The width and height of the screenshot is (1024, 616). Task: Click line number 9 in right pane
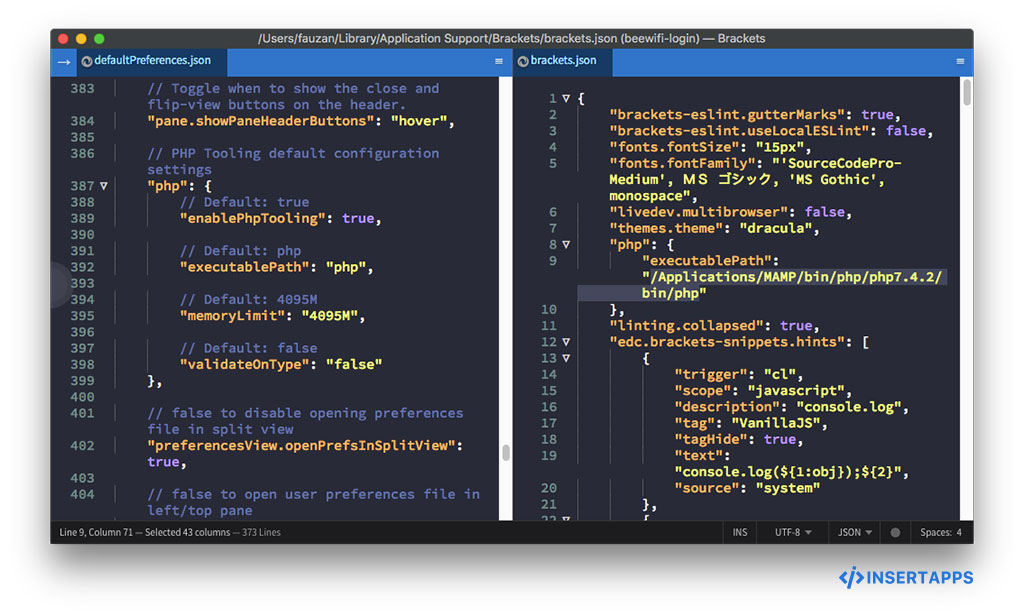[552, 261]
